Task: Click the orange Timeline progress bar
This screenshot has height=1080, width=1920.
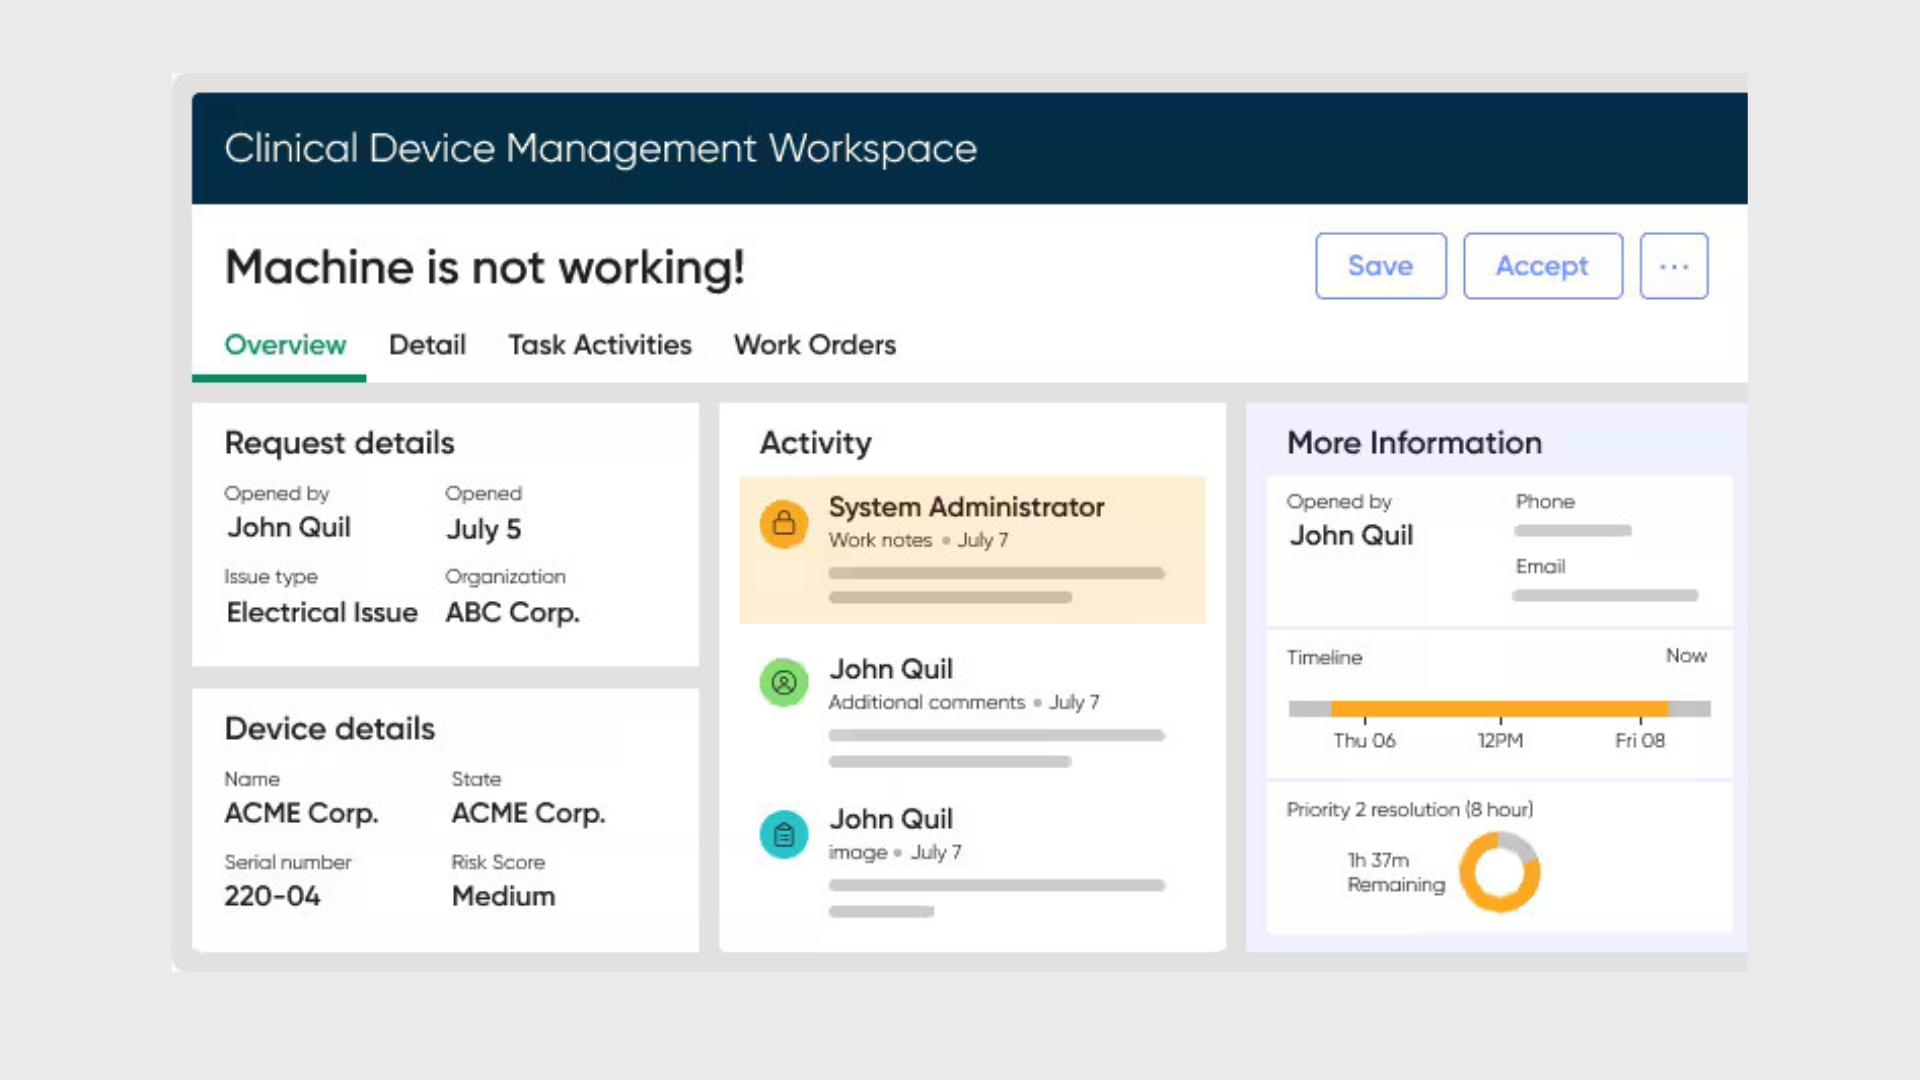Action: coord(1500,708)
